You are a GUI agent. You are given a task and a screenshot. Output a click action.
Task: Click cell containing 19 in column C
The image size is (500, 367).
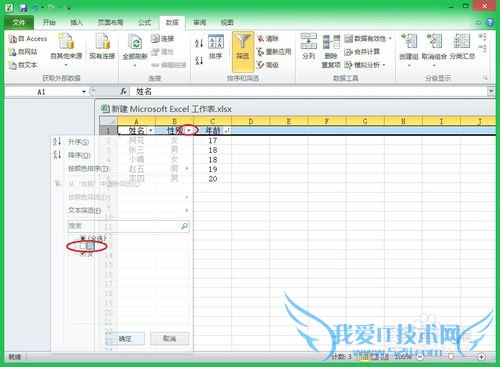(213, 169)
